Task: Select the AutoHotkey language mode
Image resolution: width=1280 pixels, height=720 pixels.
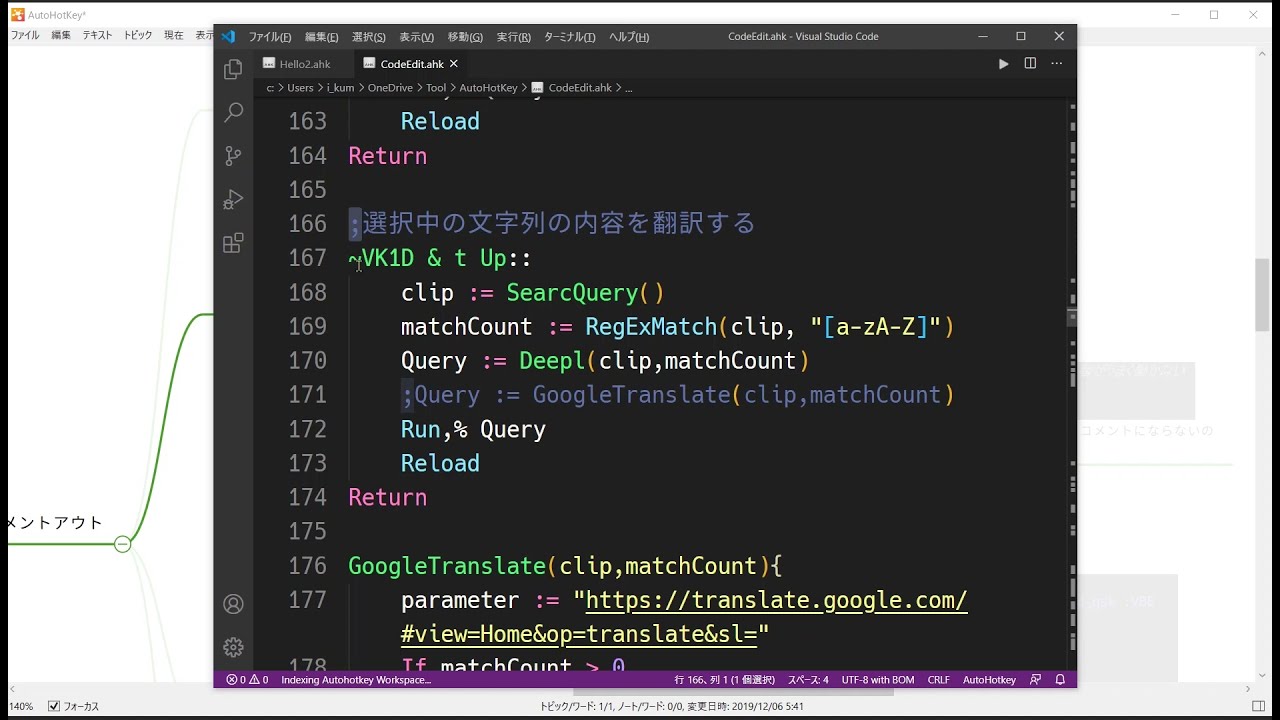Action: (989, 680)
